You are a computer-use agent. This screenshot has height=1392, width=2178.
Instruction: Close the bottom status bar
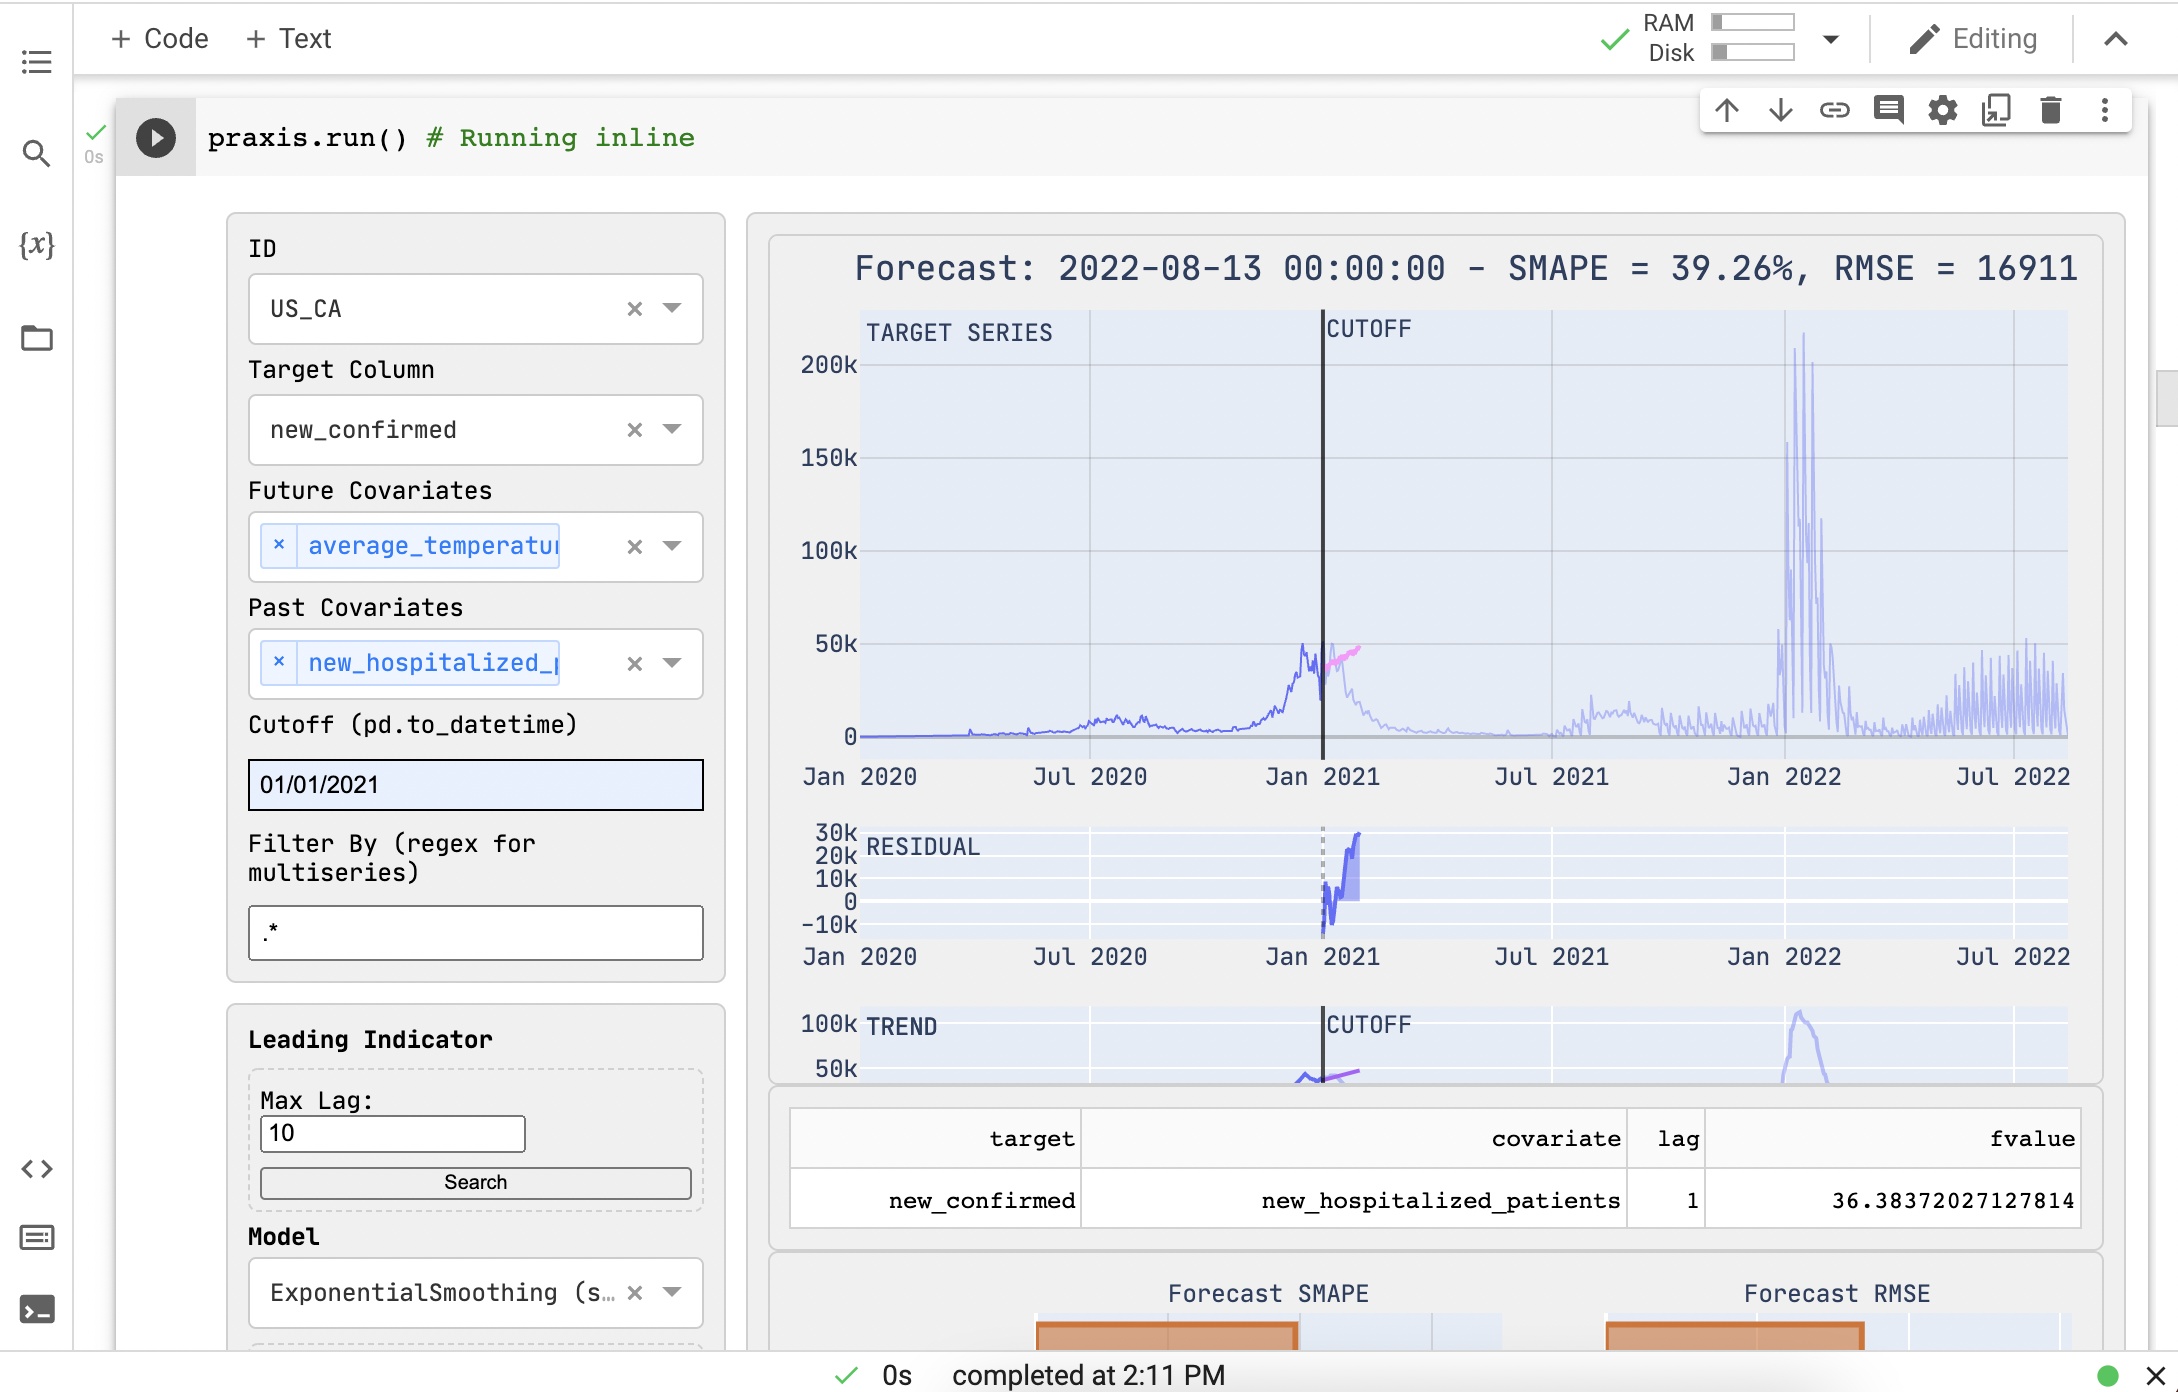(2156, 1376)
